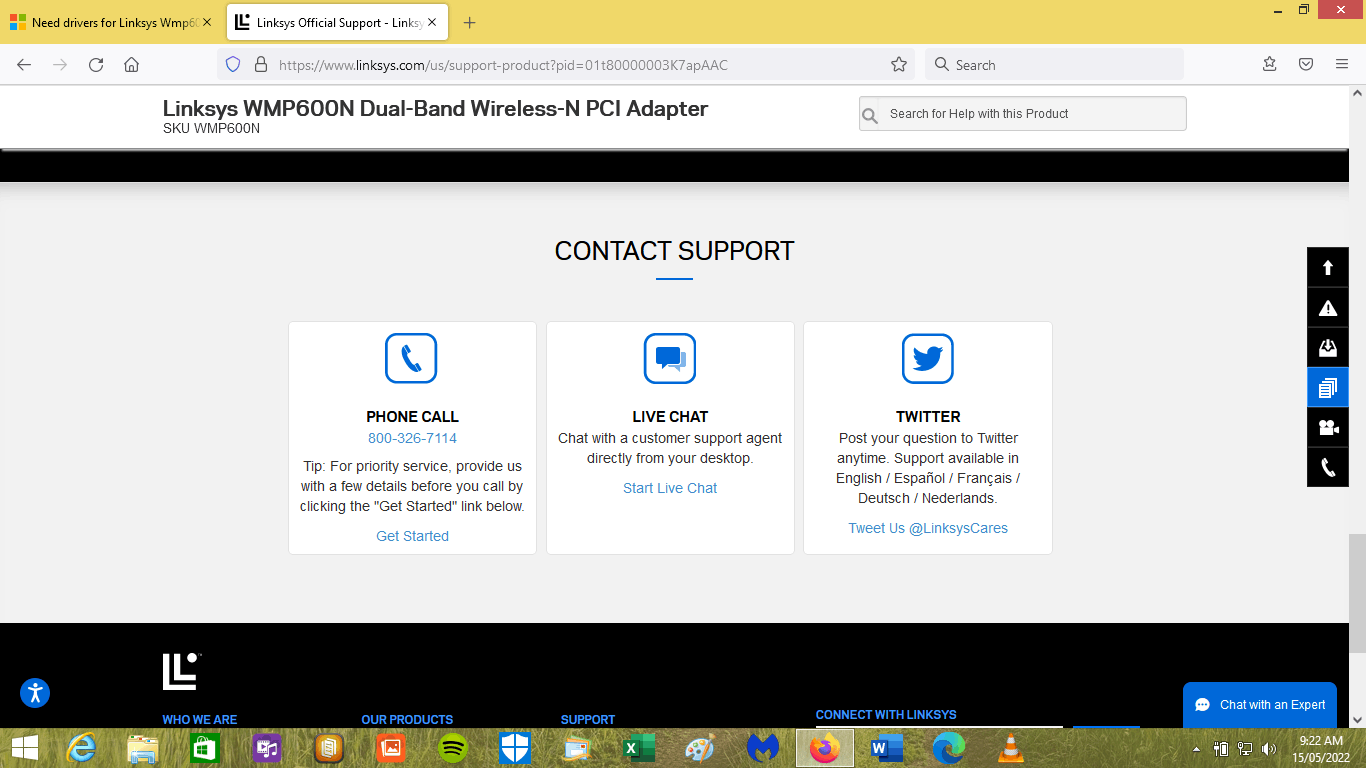Reload the page with the refresh icon

point(96,65)
